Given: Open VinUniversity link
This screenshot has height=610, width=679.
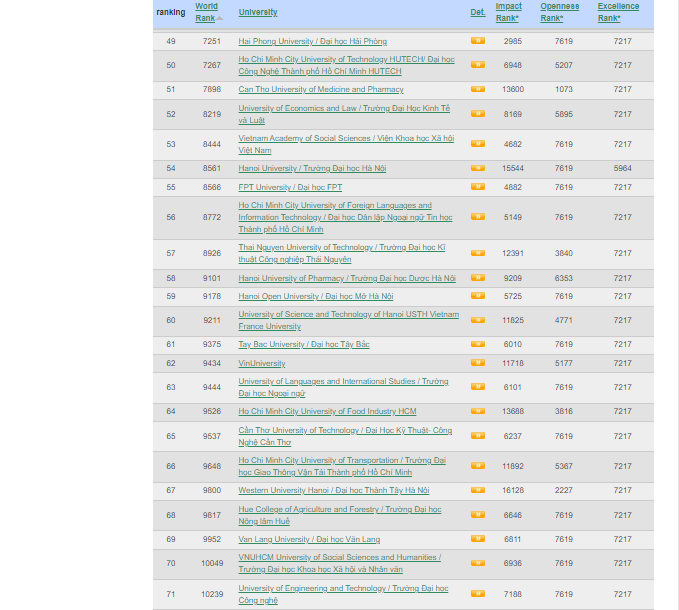Looking at the screenshot, I should 262,363.
